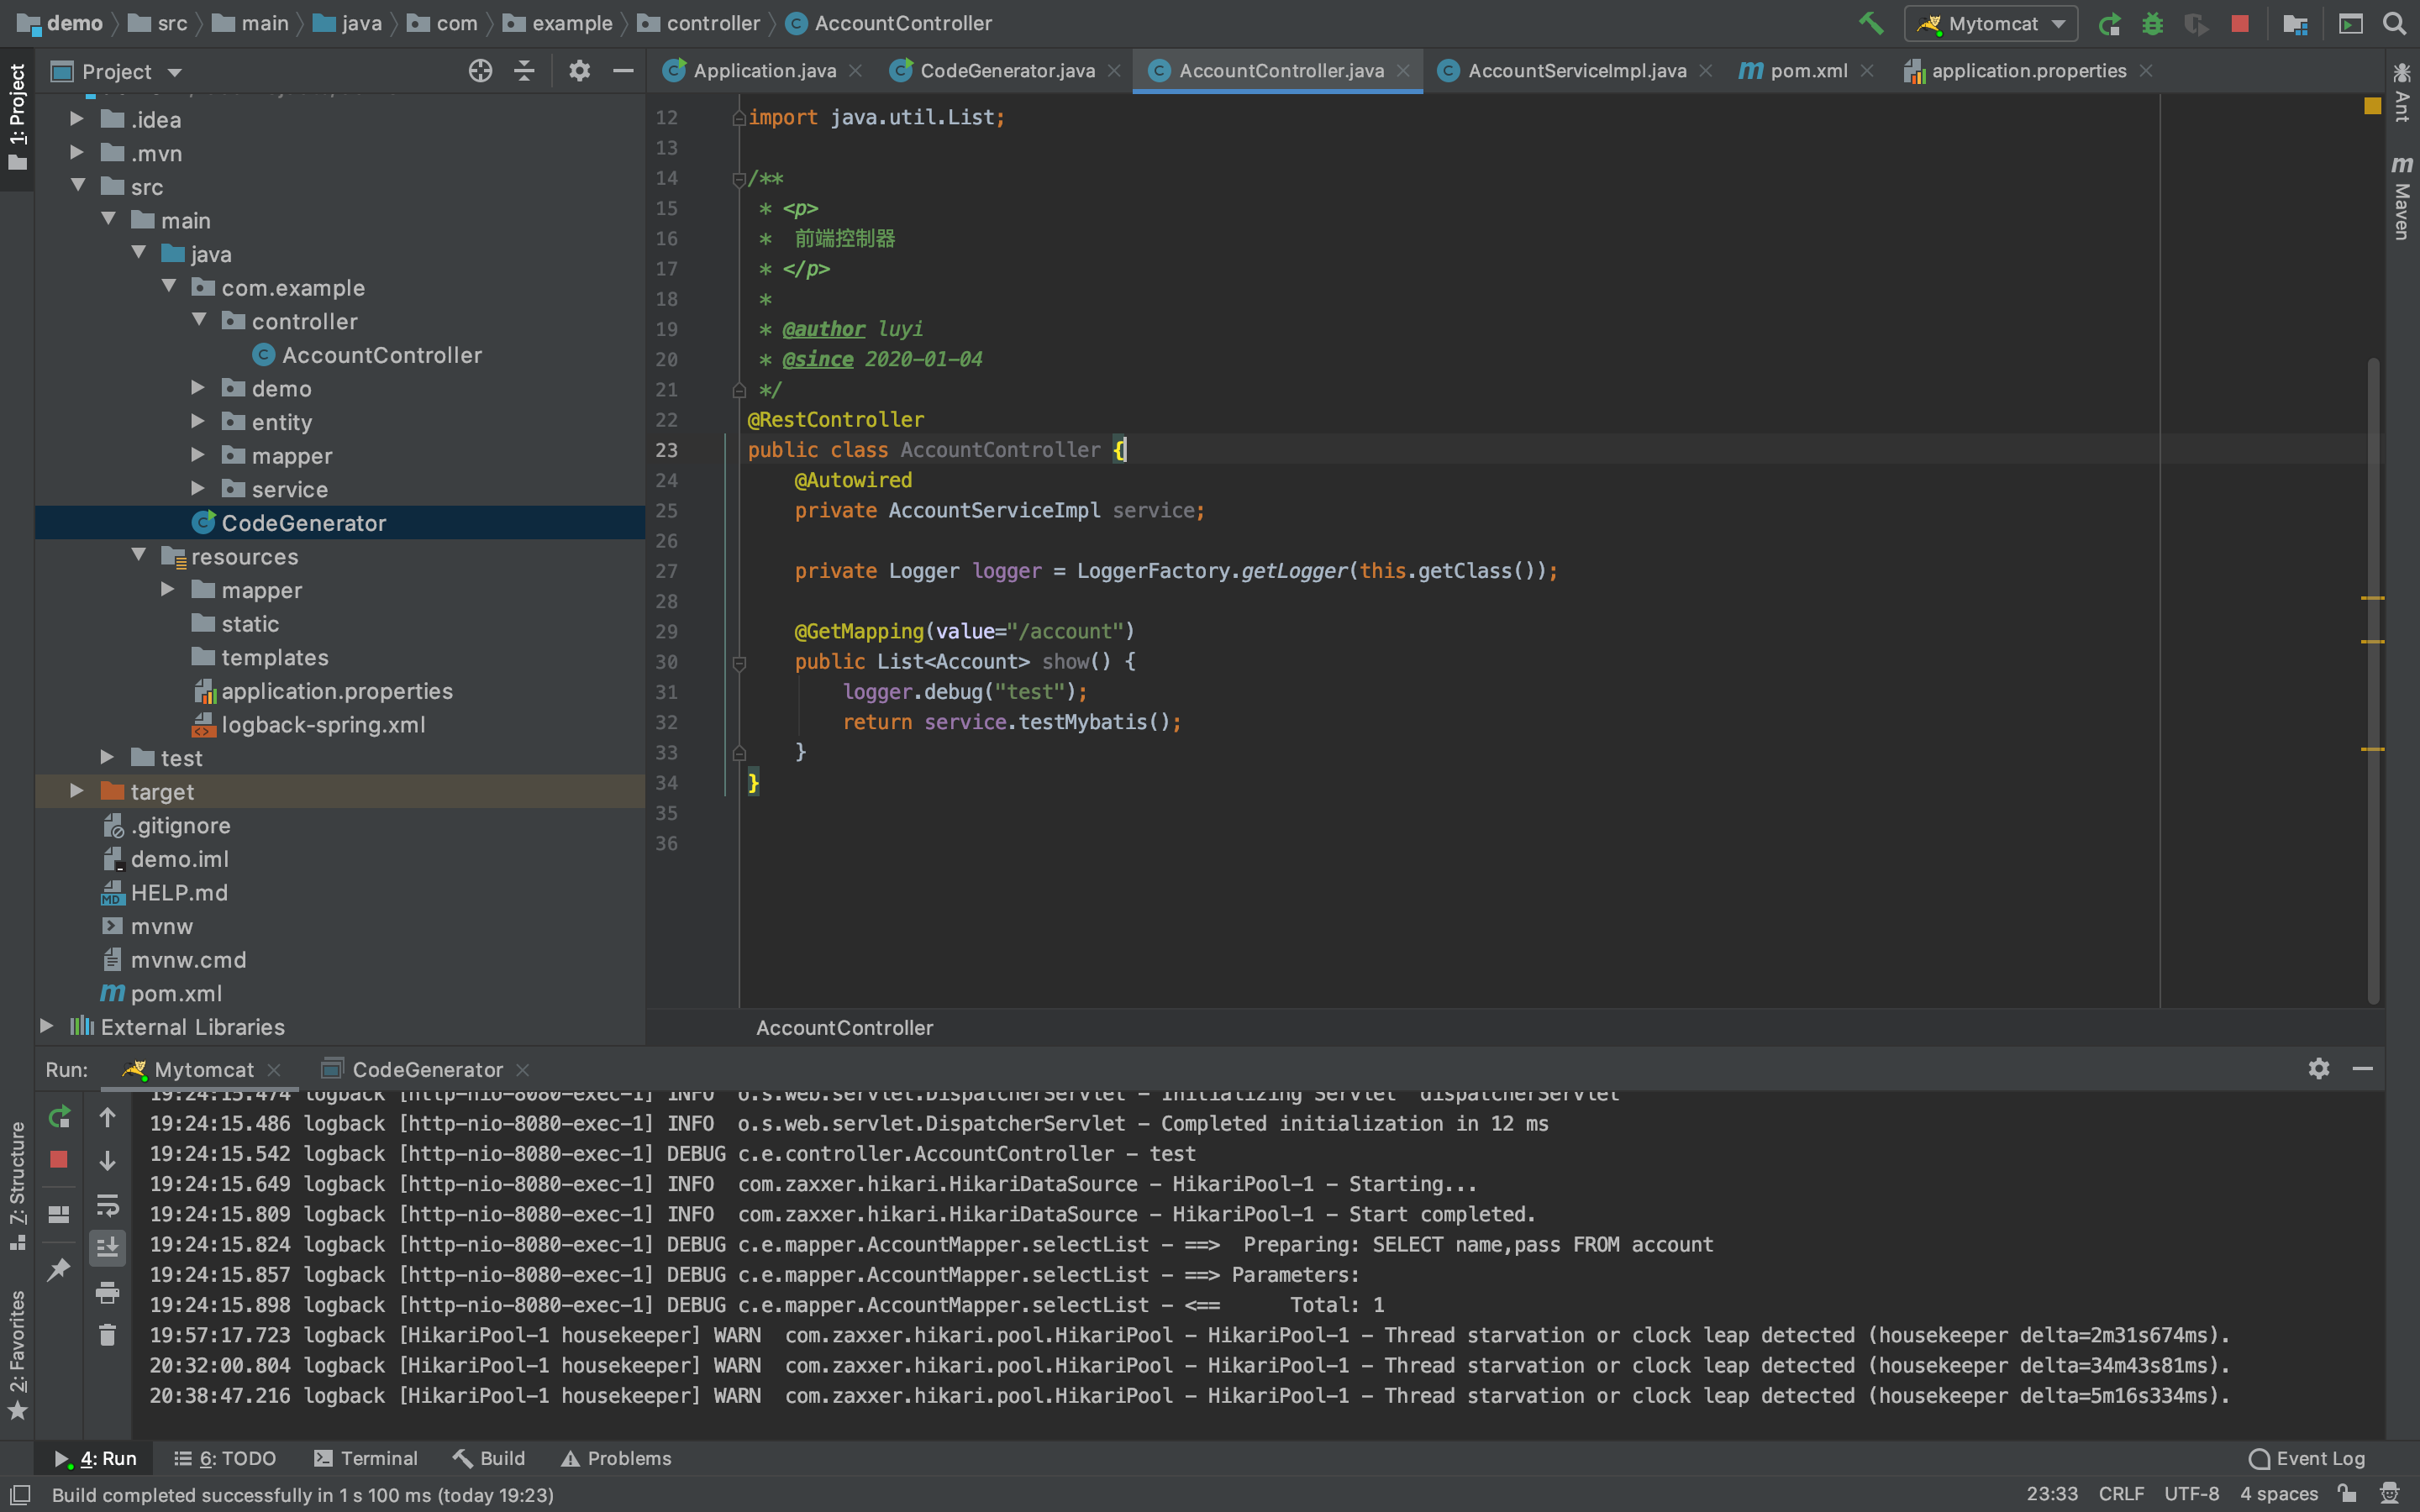This screenshot has height=1512, width=2420.
Task: Toggle scroll to end in console
Action: pos(107,1247)
